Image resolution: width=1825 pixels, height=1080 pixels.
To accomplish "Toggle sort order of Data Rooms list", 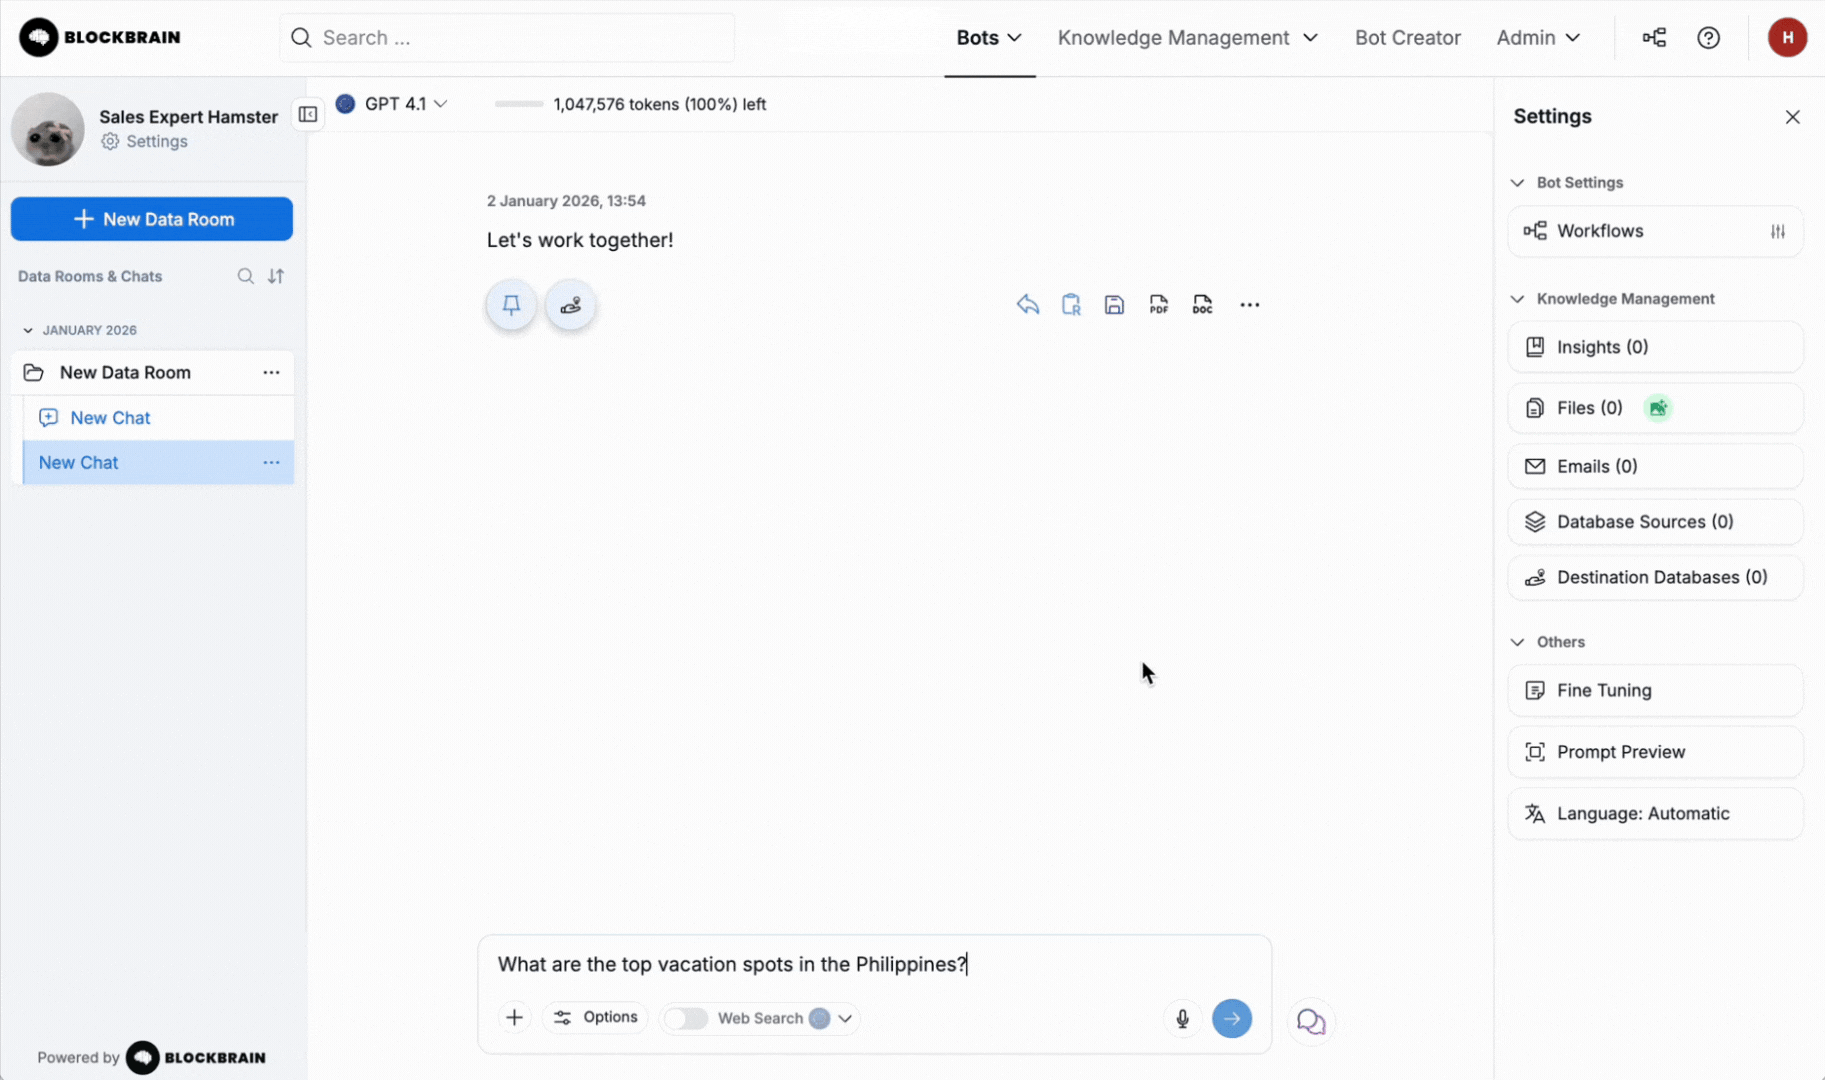I will [x=276, y=276].
